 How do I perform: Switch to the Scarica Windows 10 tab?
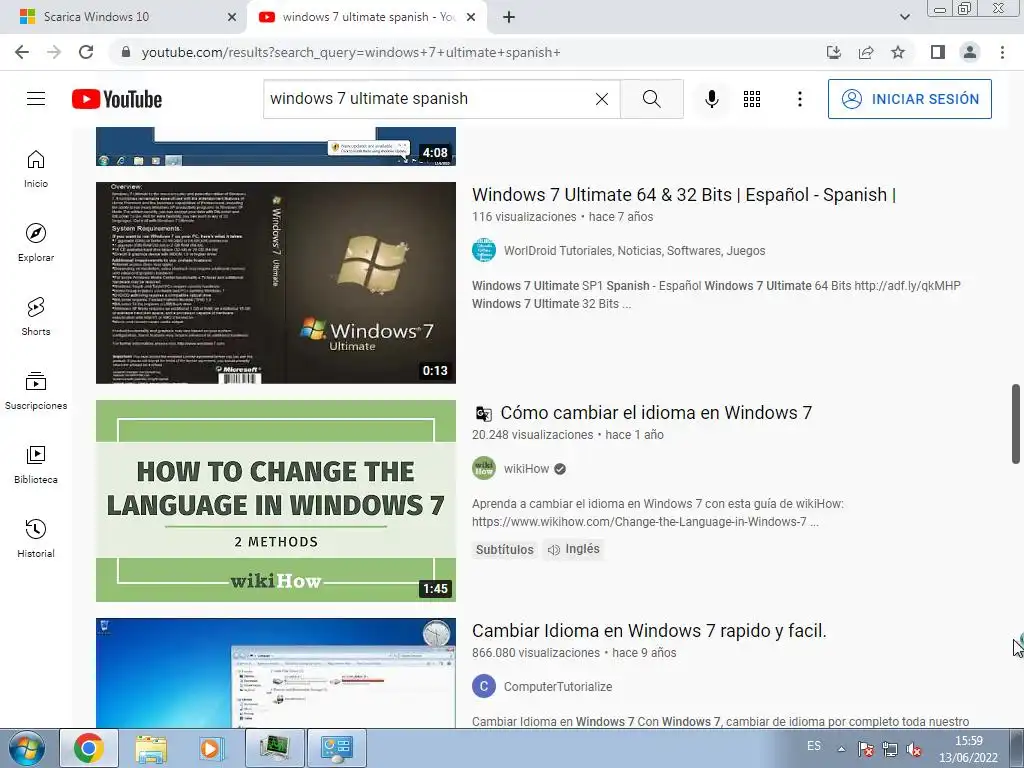click(x=124, y=17)
